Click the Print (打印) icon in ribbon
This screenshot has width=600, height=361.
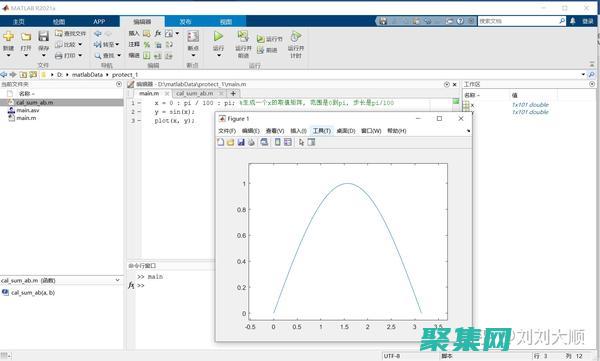click(x=59, y=56)
